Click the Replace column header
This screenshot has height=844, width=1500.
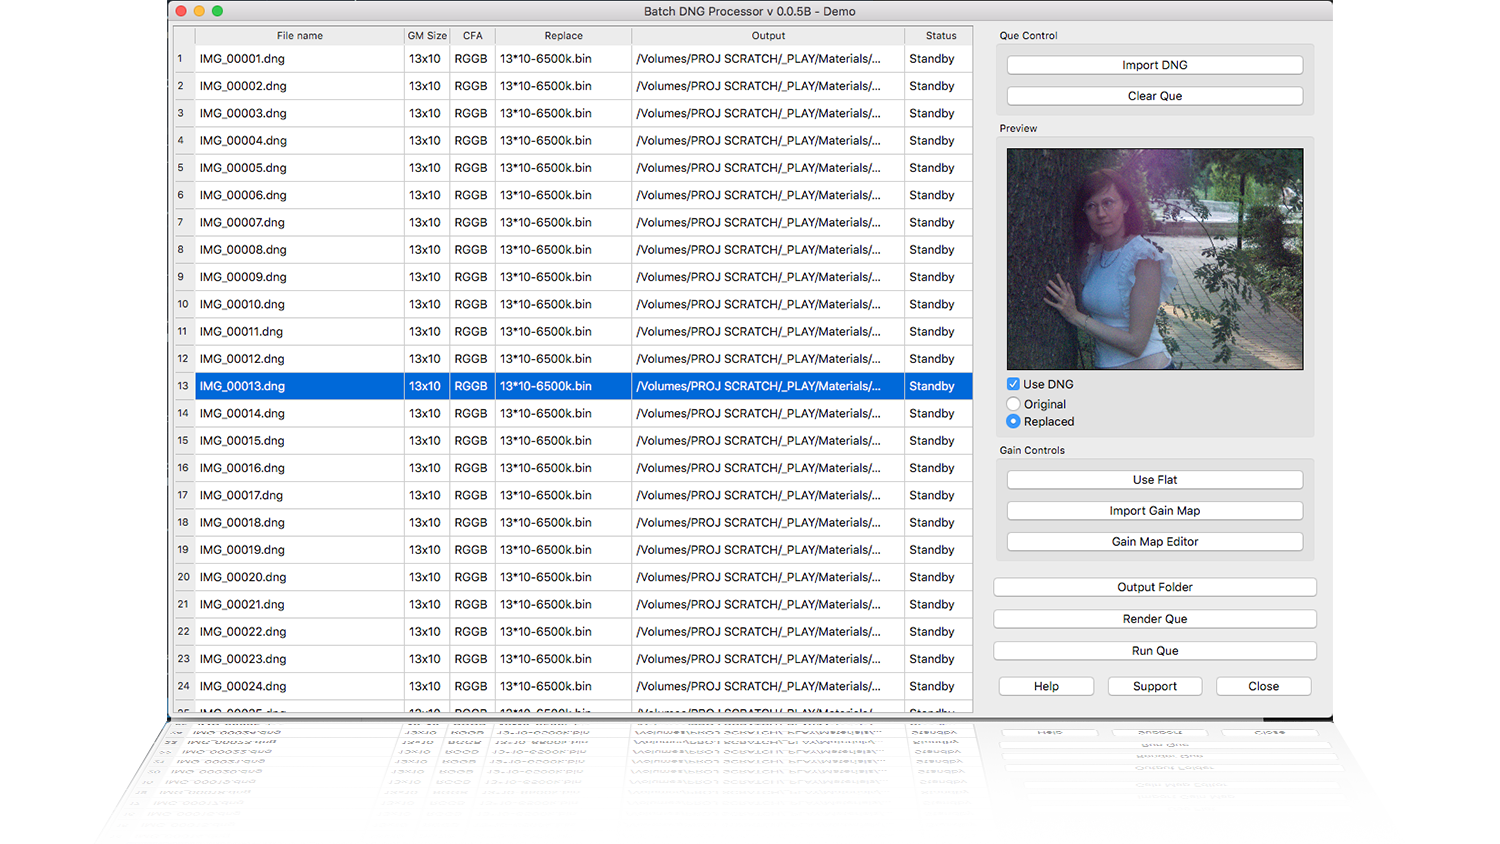coord(563,36)
